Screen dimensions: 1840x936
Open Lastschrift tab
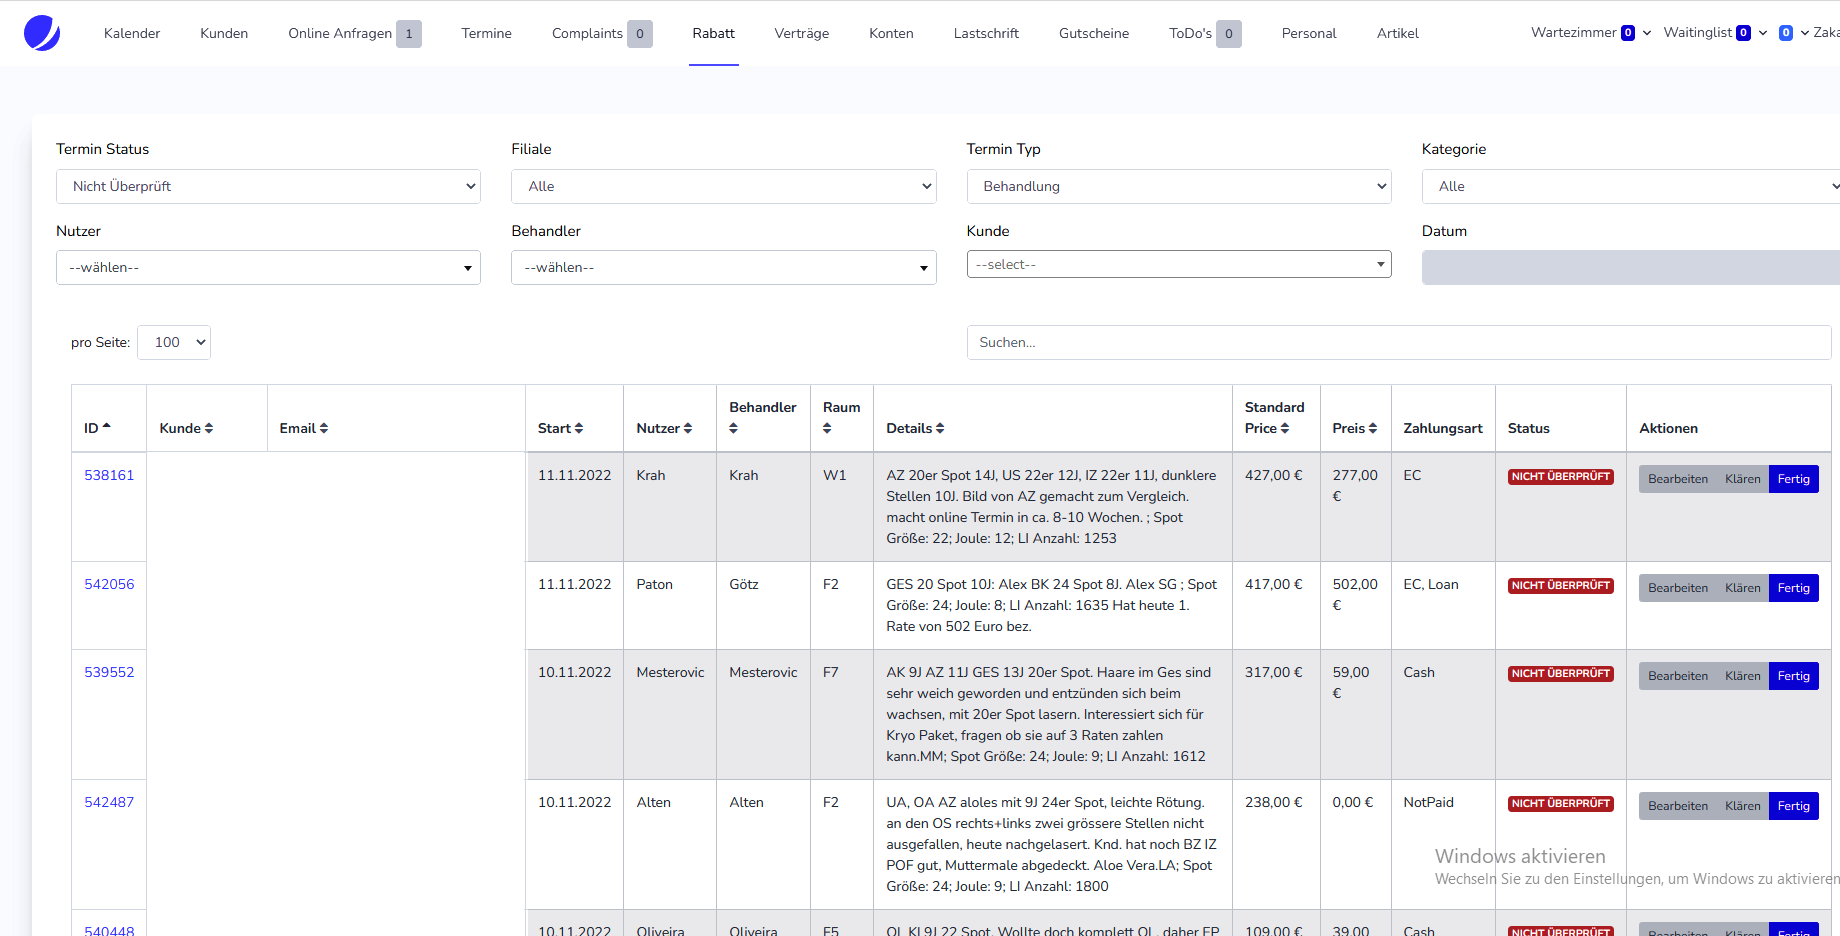click(986, 33)
